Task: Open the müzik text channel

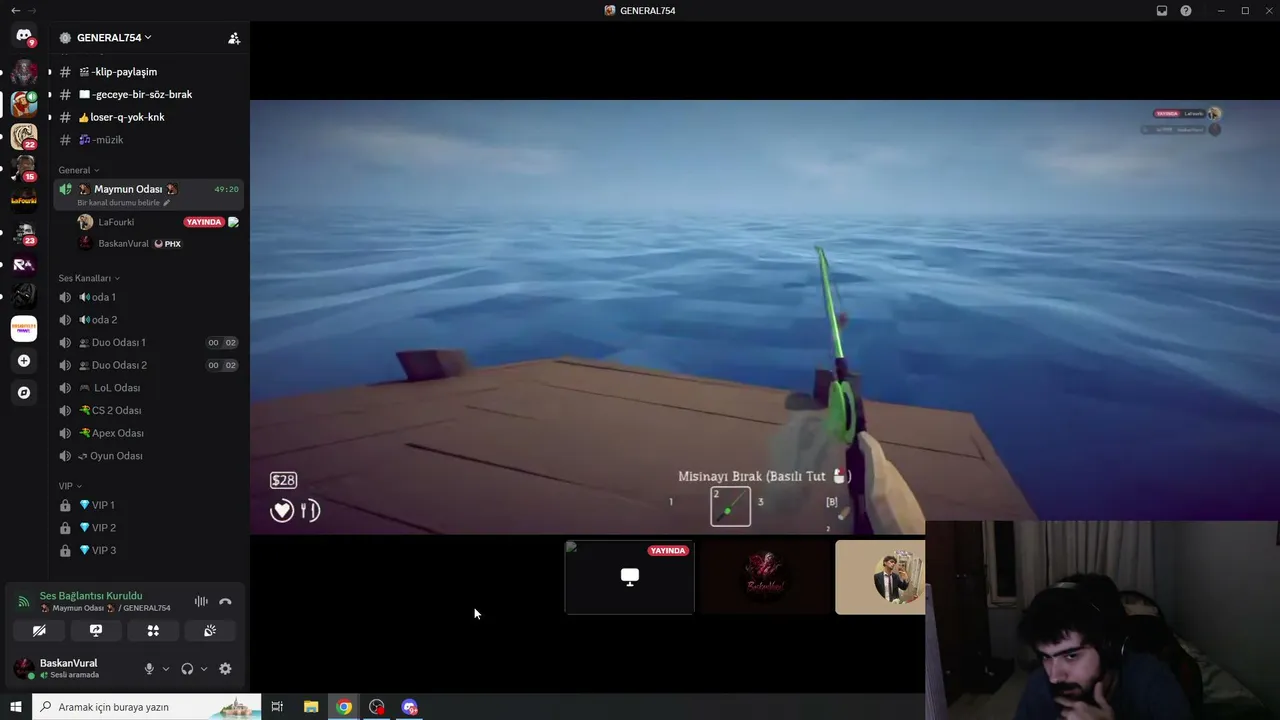Action: point(148,140)
